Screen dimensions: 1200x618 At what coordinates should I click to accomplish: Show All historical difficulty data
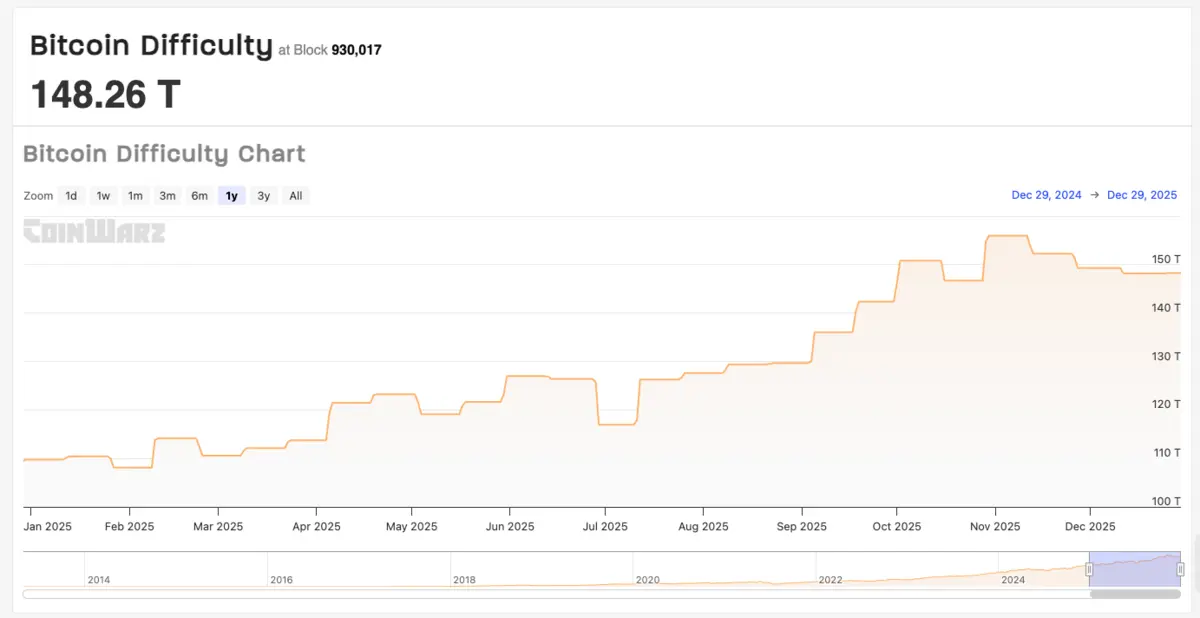(x=295, y=195)
